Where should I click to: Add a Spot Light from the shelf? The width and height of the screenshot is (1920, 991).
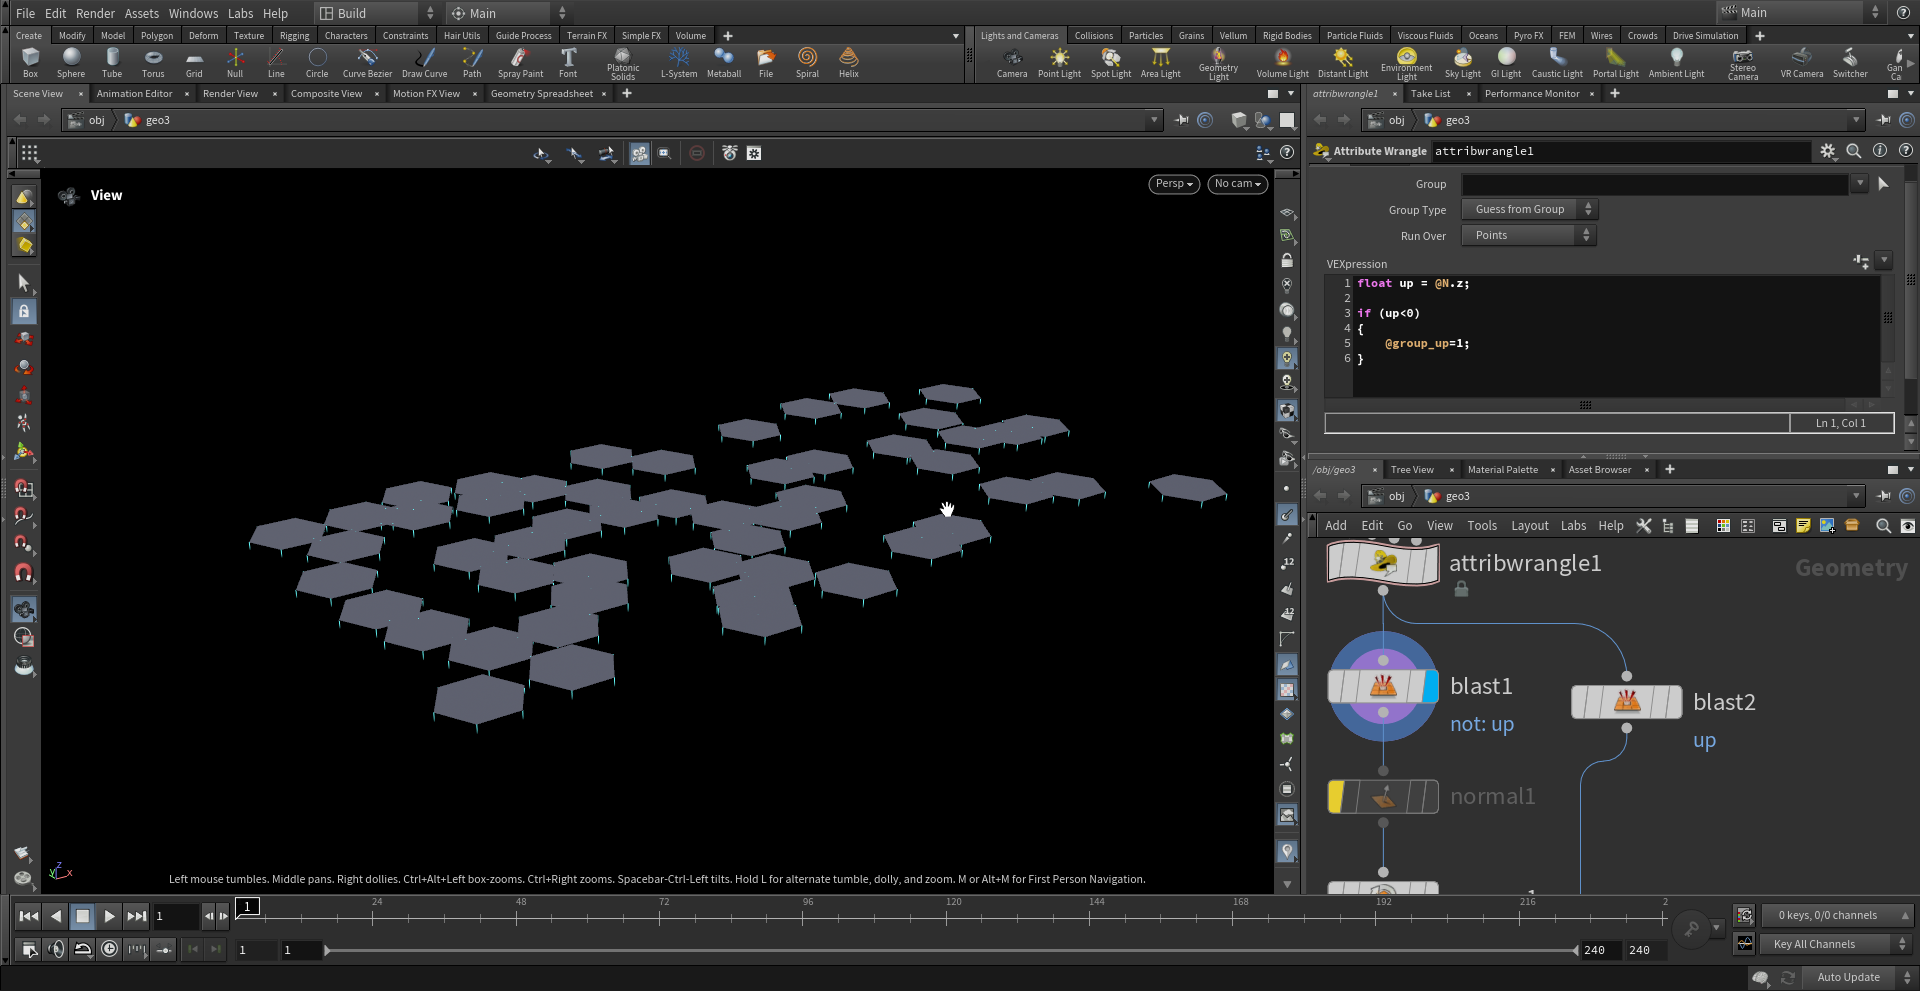coord(1111,62)
